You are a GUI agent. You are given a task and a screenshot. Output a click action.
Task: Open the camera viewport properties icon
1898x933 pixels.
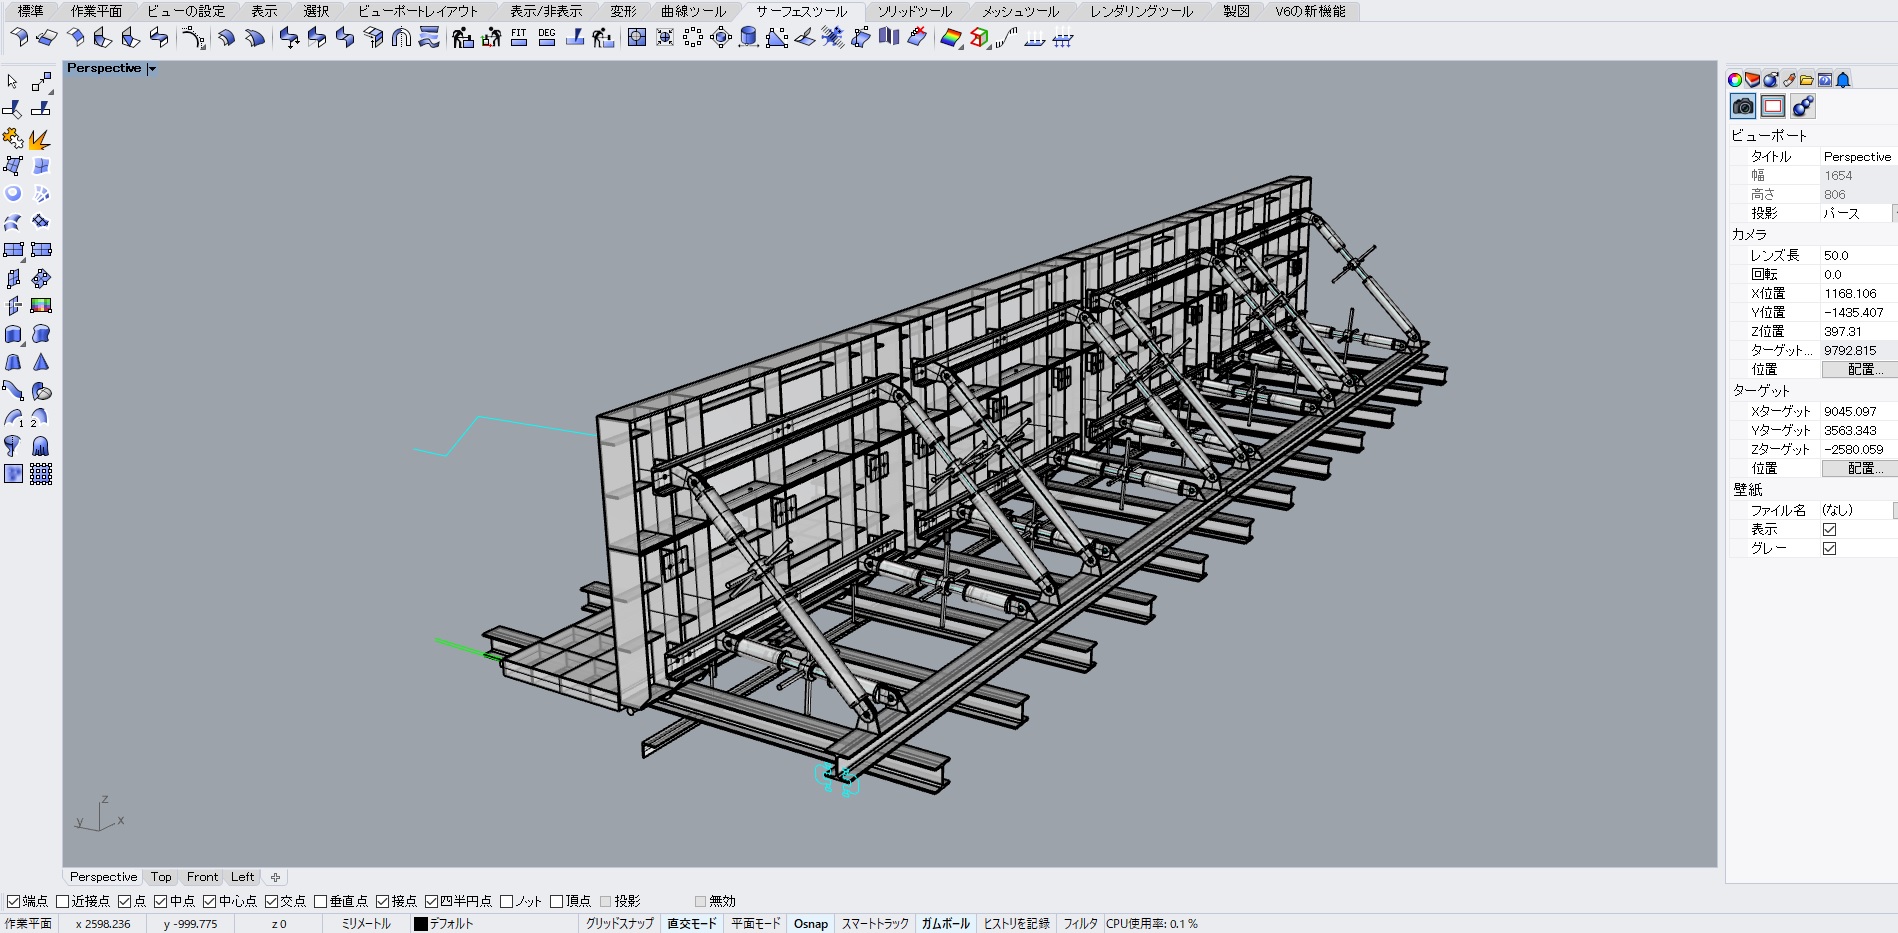coord(1743,106)
